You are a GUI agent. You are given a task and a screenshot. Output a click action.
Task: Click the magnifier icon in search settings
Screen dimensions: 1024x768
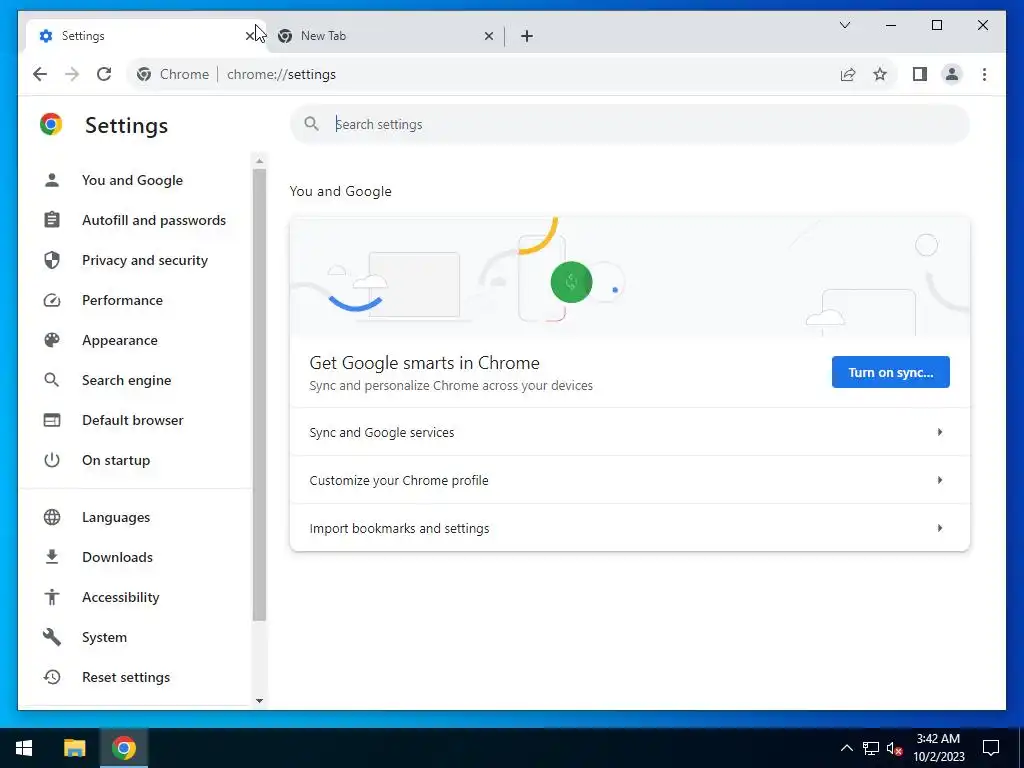pyautogui.click(x=312, y=124)
